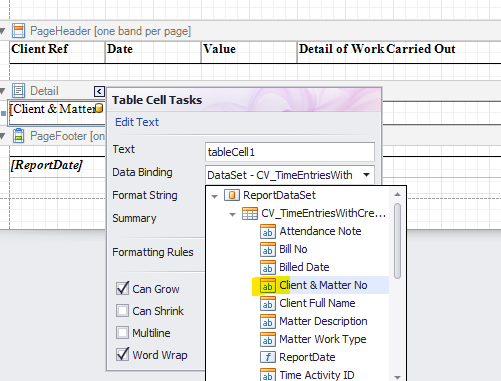Click the smart tag arrow beside Detail
The image size is (501, 381).
coord(99,91)
